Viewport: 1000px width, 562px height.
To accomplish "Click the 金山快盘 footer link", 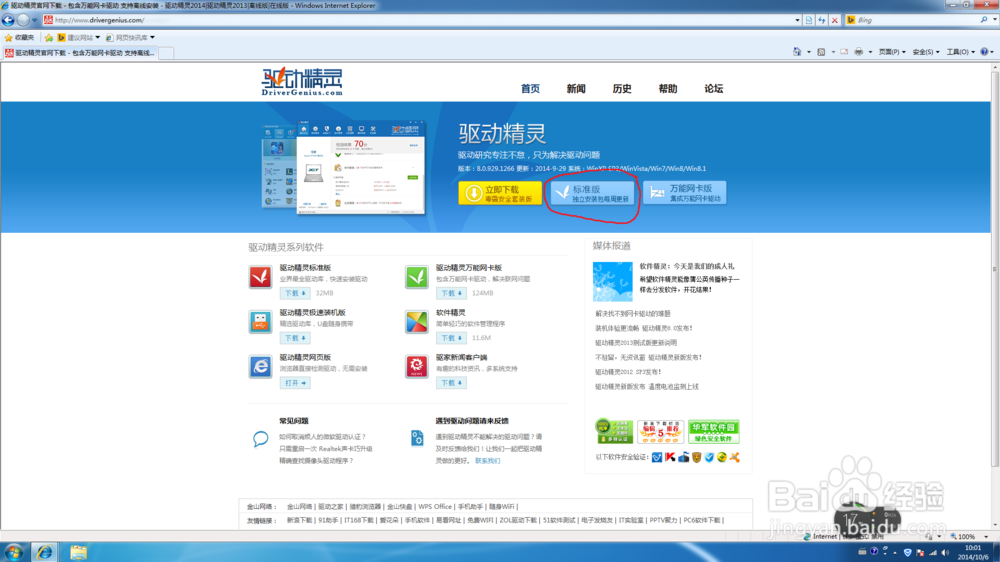I will point(399,507).
